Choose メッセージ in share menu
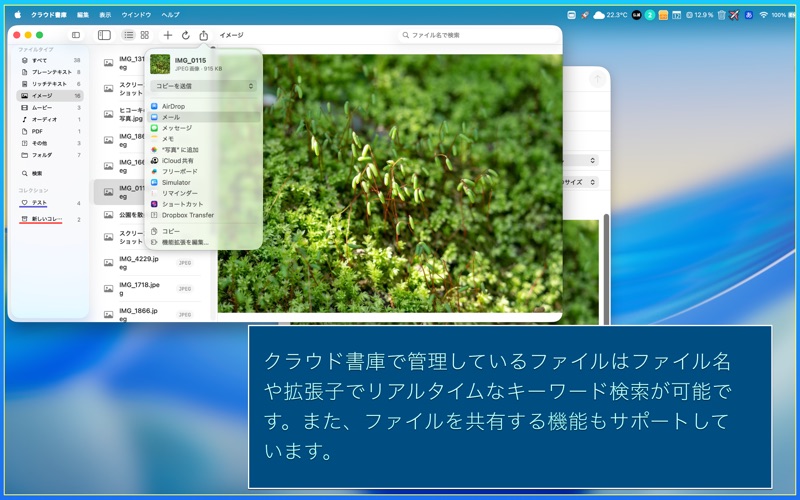 [x=204, y=128]
